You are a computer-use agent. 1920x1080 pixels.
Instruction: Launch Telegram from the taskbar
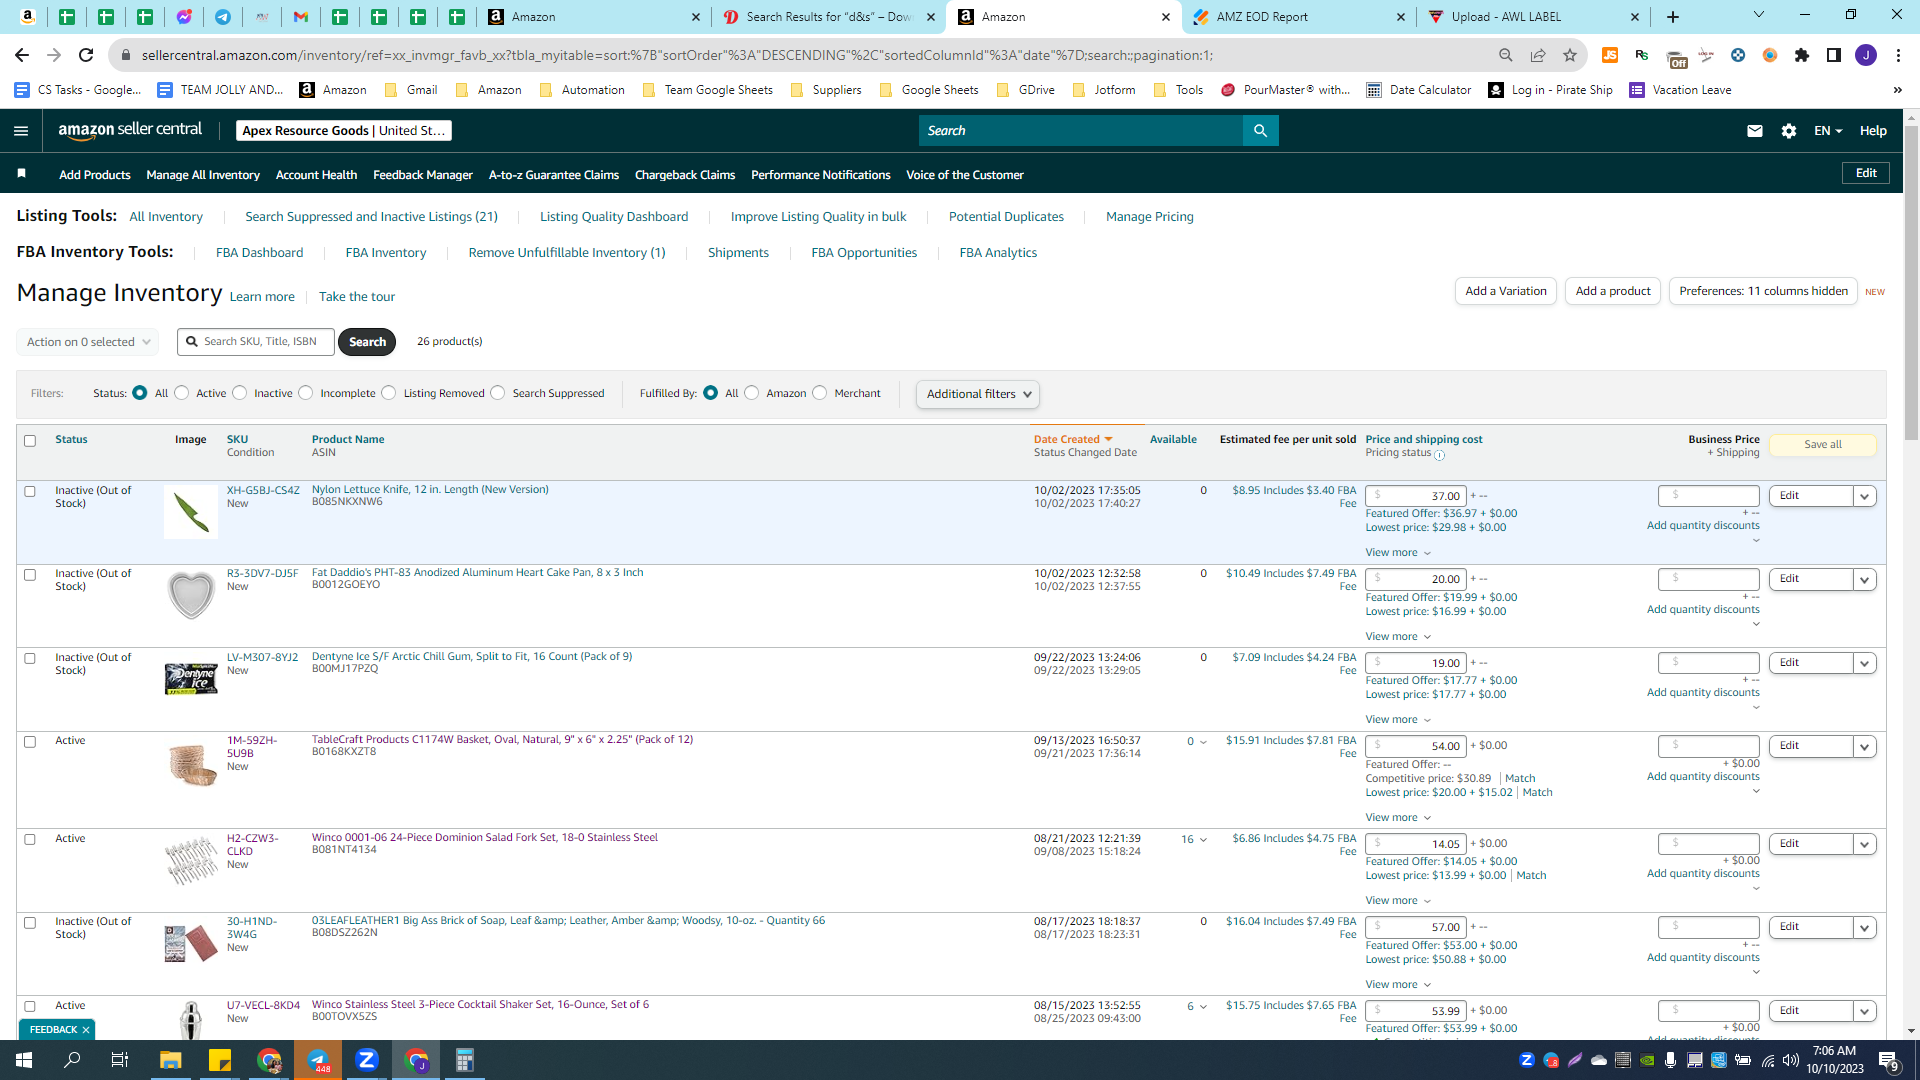click(x=318, y=1060)
